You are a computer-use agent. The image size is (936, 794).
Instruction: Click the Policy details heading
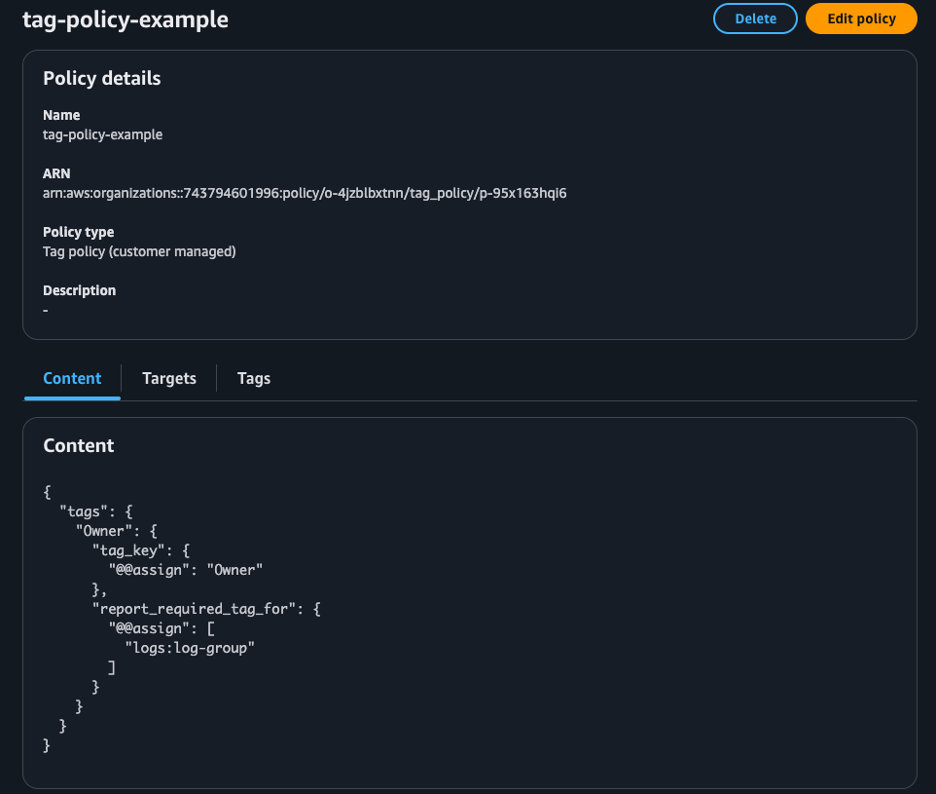pyautogui.click(x=102, y=78)
